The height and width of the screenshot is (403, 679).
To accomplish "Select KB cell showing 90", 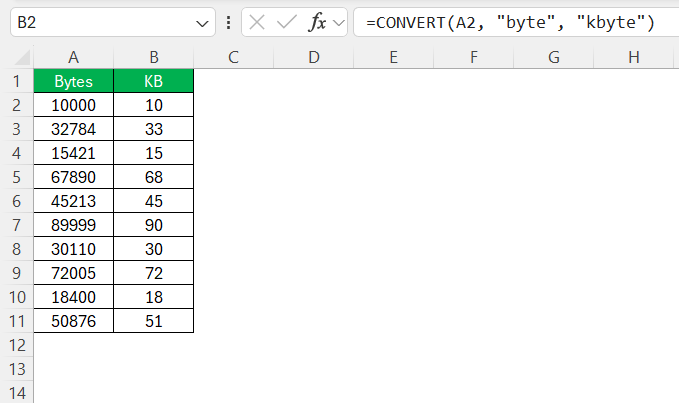I will [x=154, y=225].
